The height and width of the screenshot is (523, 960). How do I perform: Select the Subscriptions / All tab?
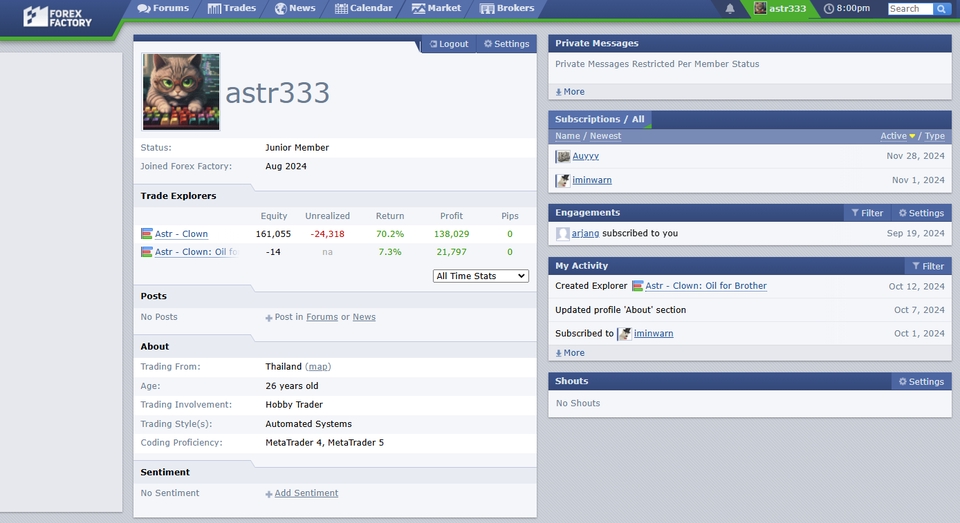pyautogui.click(x=599, y=119)
